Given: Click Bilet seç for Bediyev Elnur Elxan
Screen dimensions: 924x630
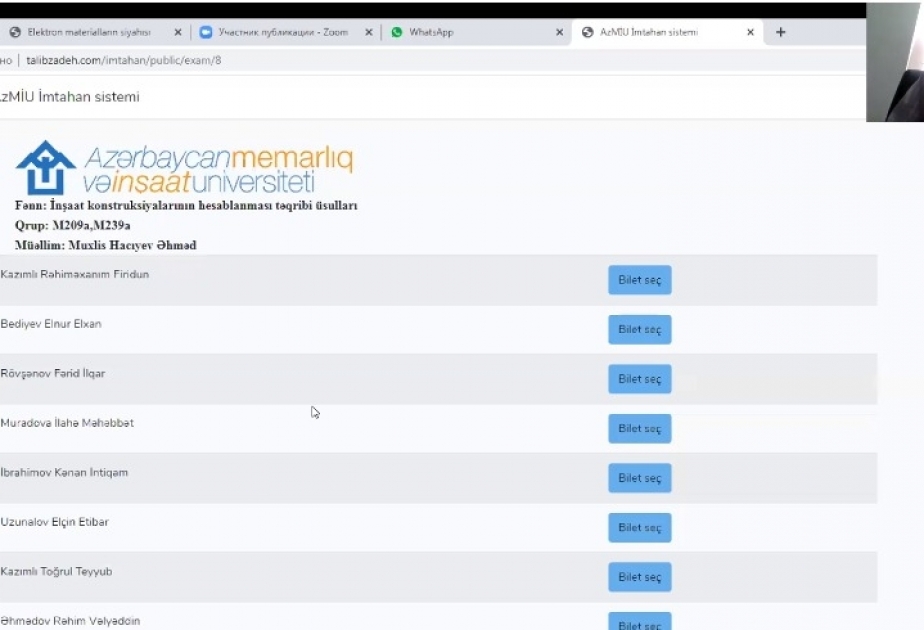Looking at the screenshot, I should (x=639, y=329).
